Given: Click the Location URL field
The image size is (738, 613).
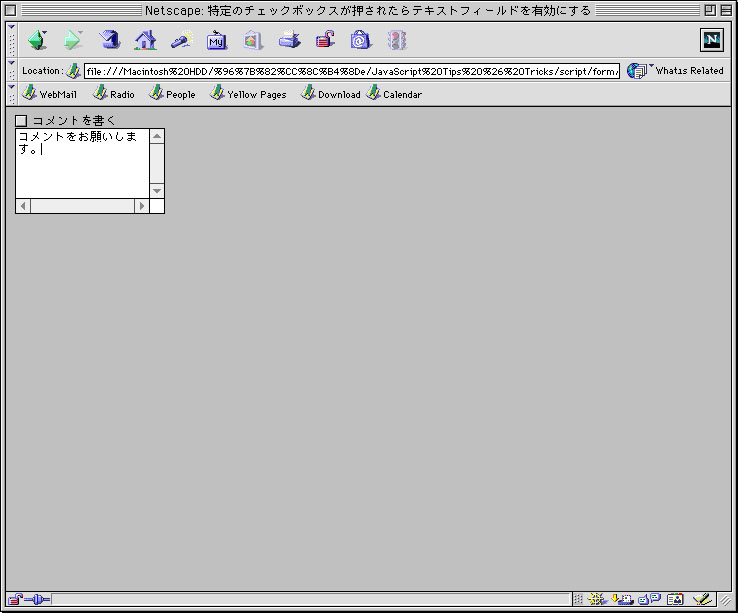Looking at the screenshot, I should click(352, 71).
